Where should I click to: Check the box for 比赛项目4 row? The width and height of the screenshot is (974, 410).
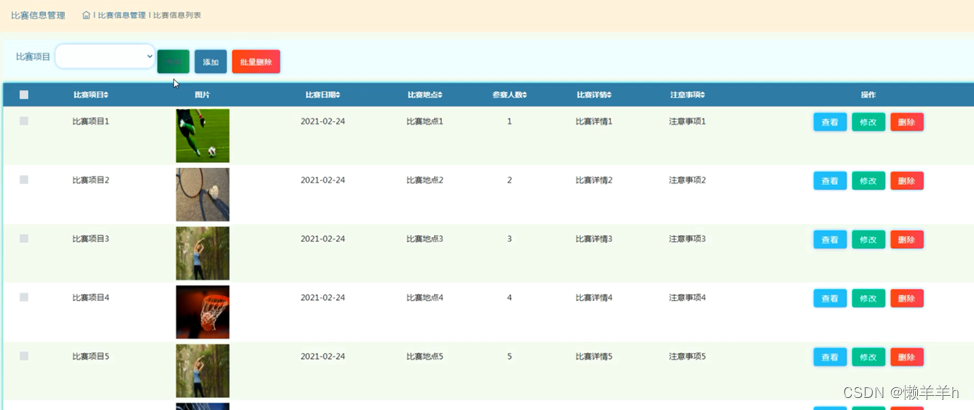(24, 298)
